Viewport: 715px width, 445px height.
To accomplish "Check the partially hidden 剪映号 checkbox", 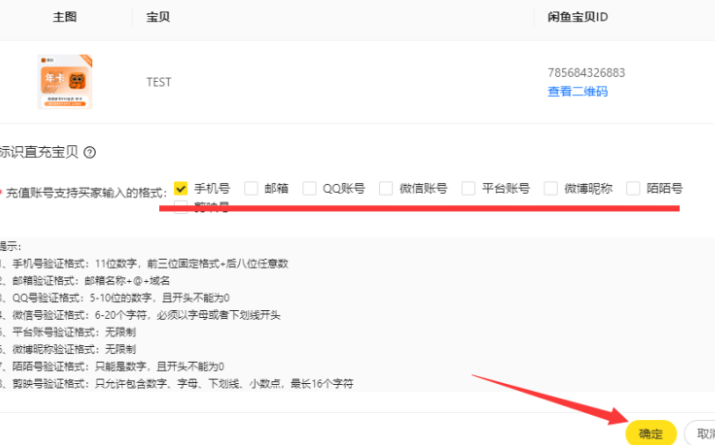I will [x=181, y=207].
